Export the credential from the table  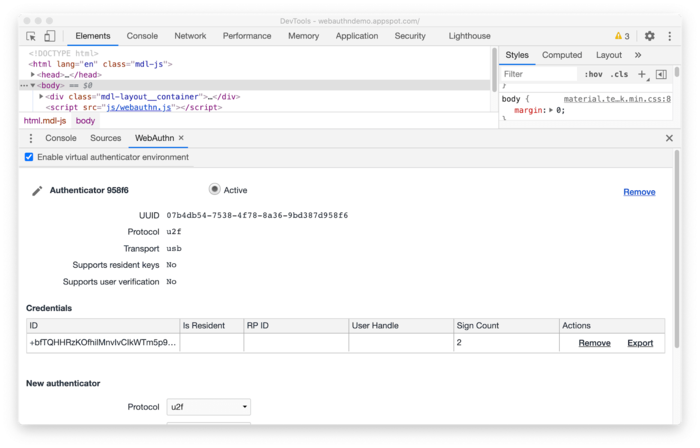click(x=640, y=343)
